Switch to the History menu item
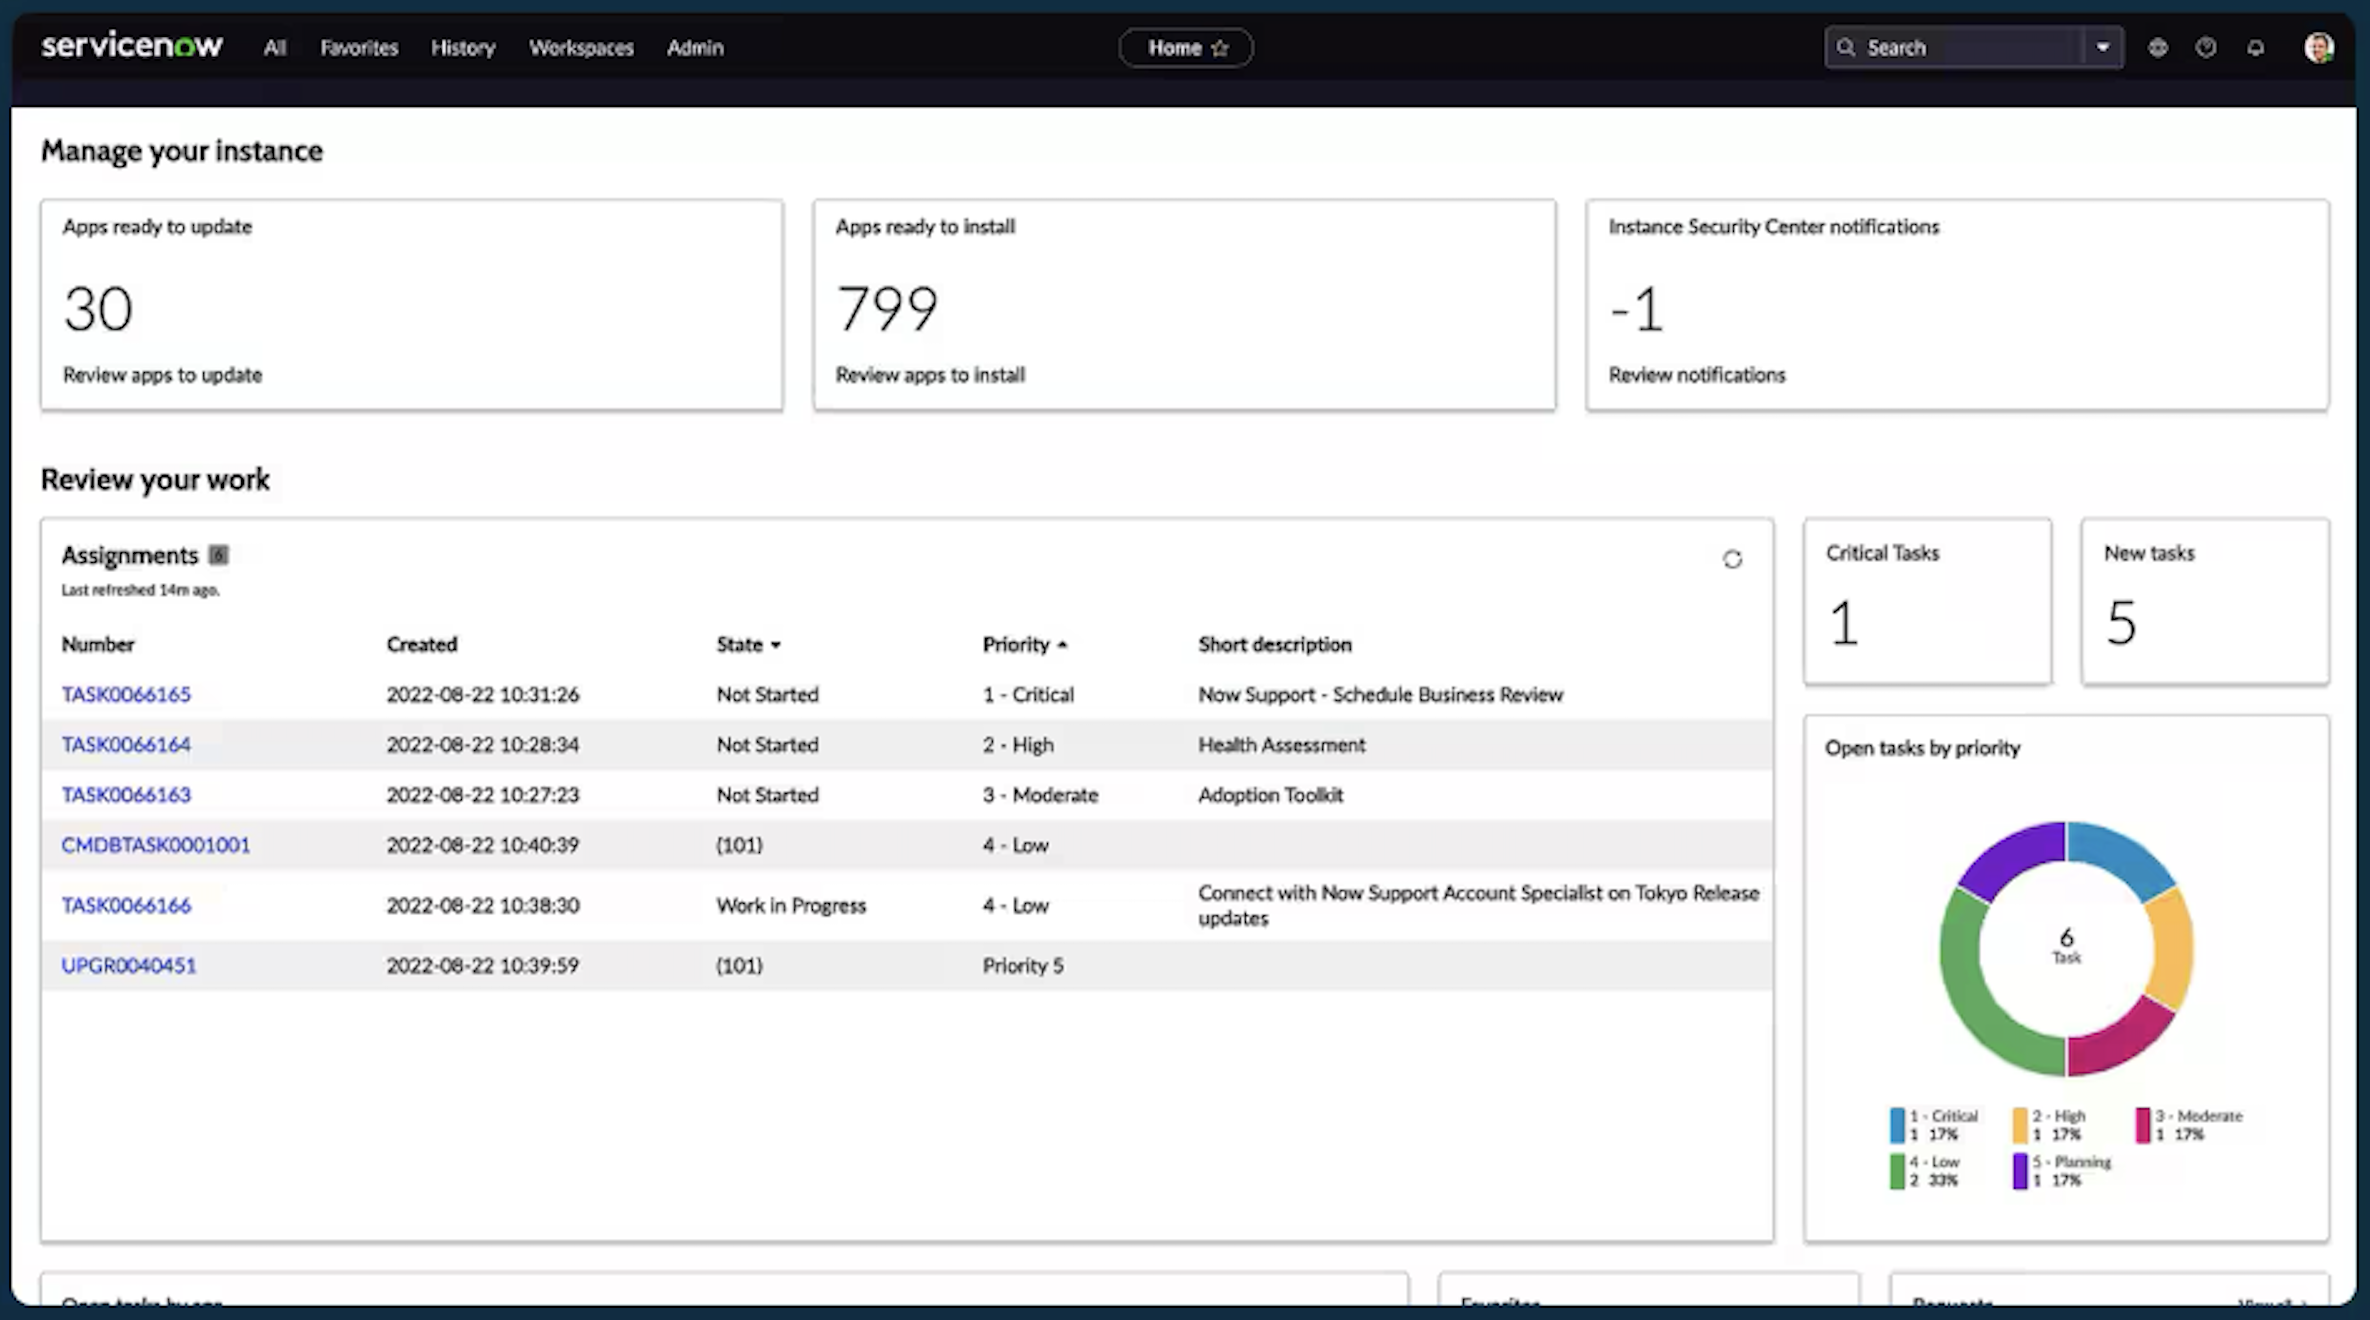2370x1320 pixels. (x=463, y=47)
